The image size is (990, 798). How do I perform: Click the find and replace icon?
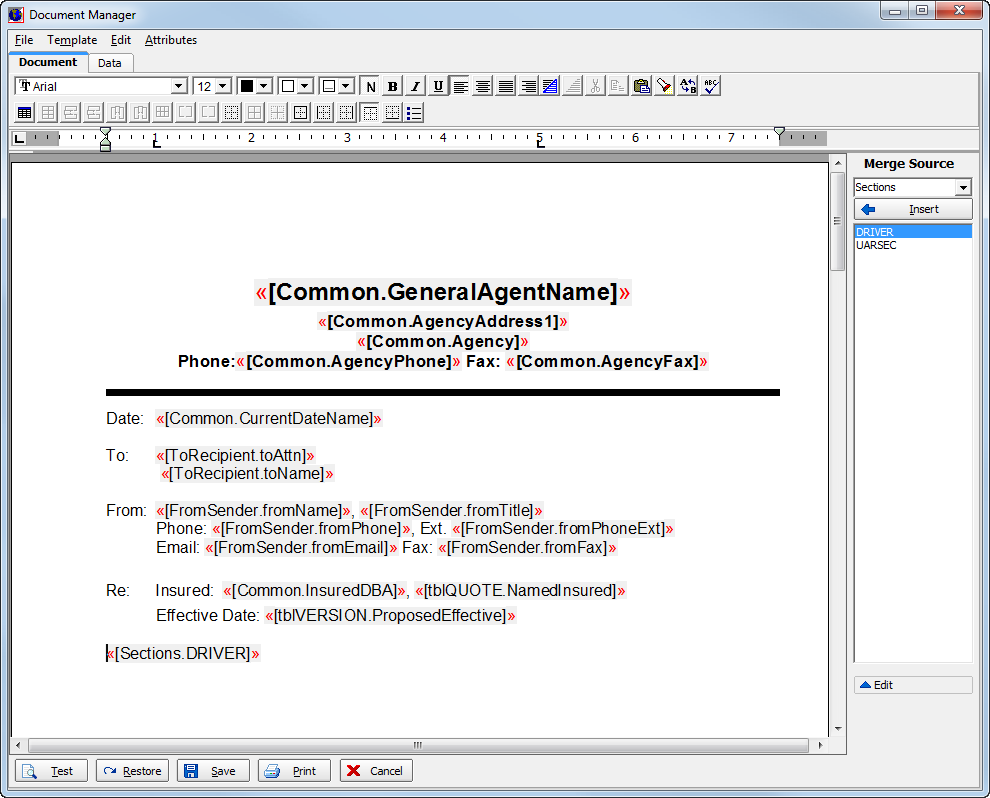click(688, 86)
